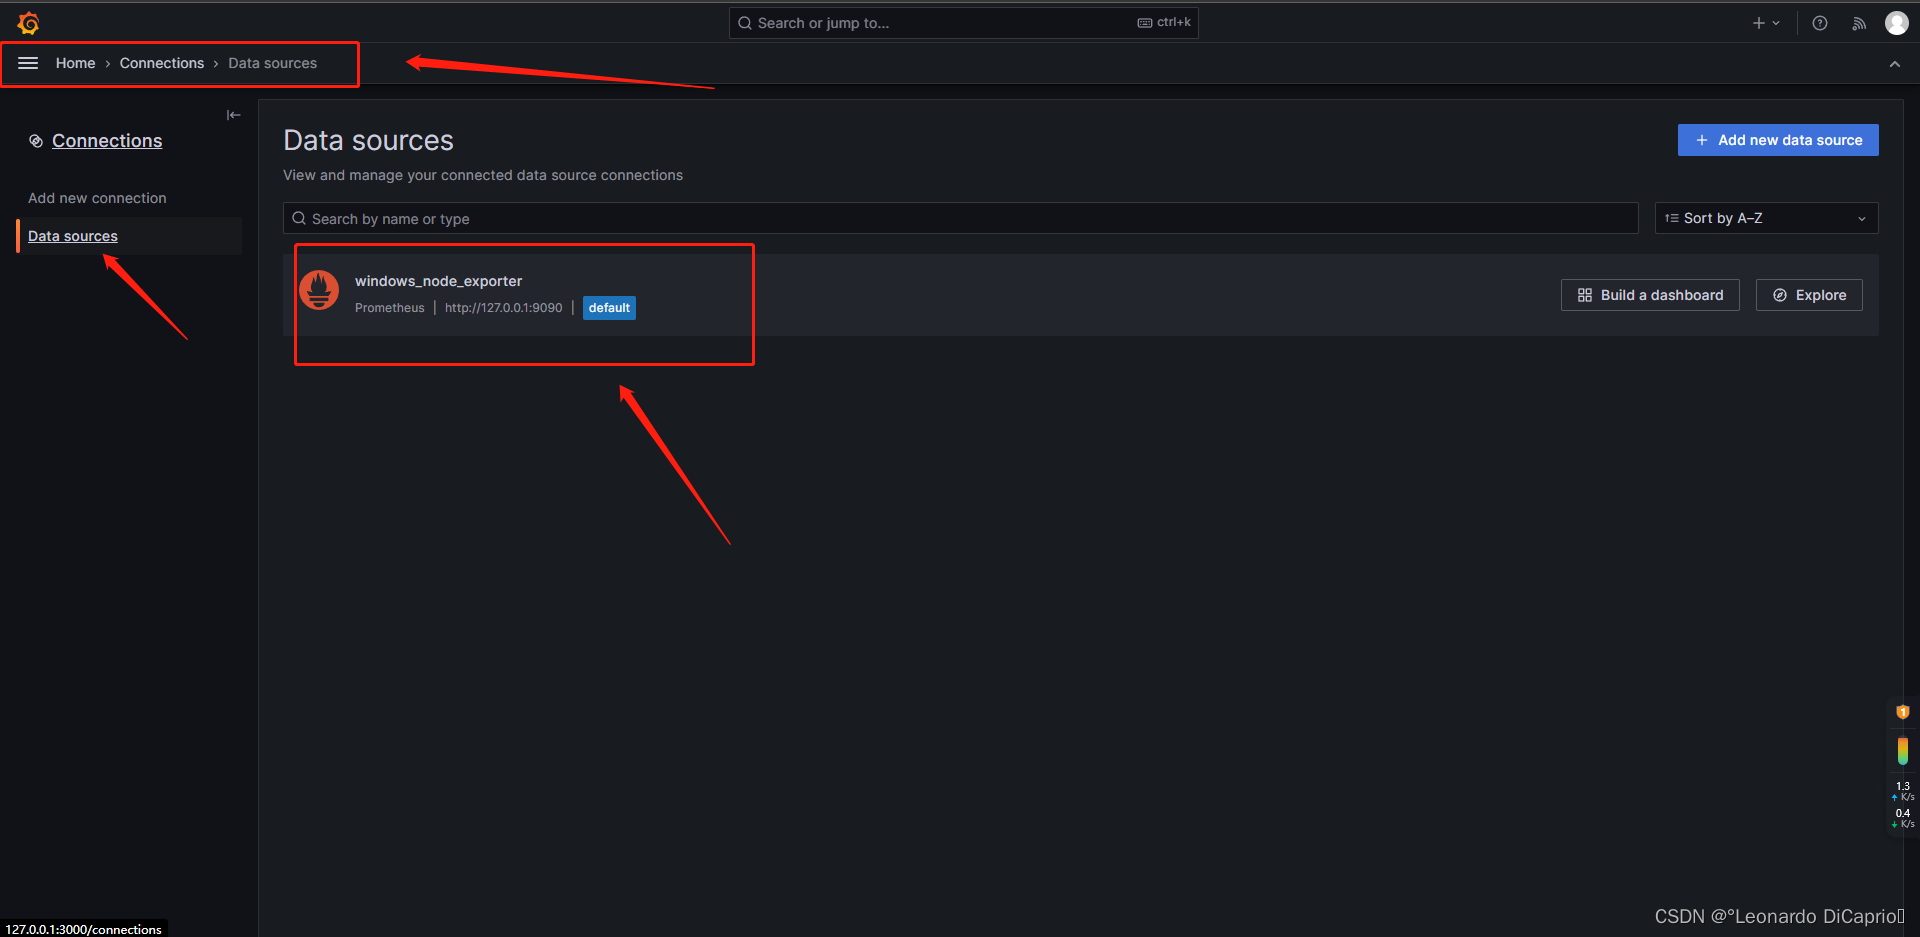Create new item with the plus icon
Screen dimensions: 1920x937
pos(1758,22)
